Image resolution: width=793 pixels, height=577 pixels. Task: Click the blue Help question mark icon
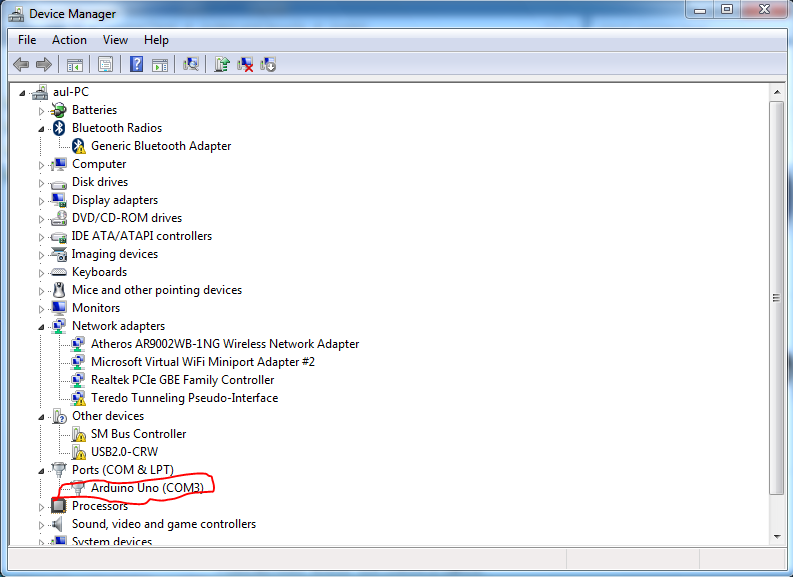coord(137,64)
